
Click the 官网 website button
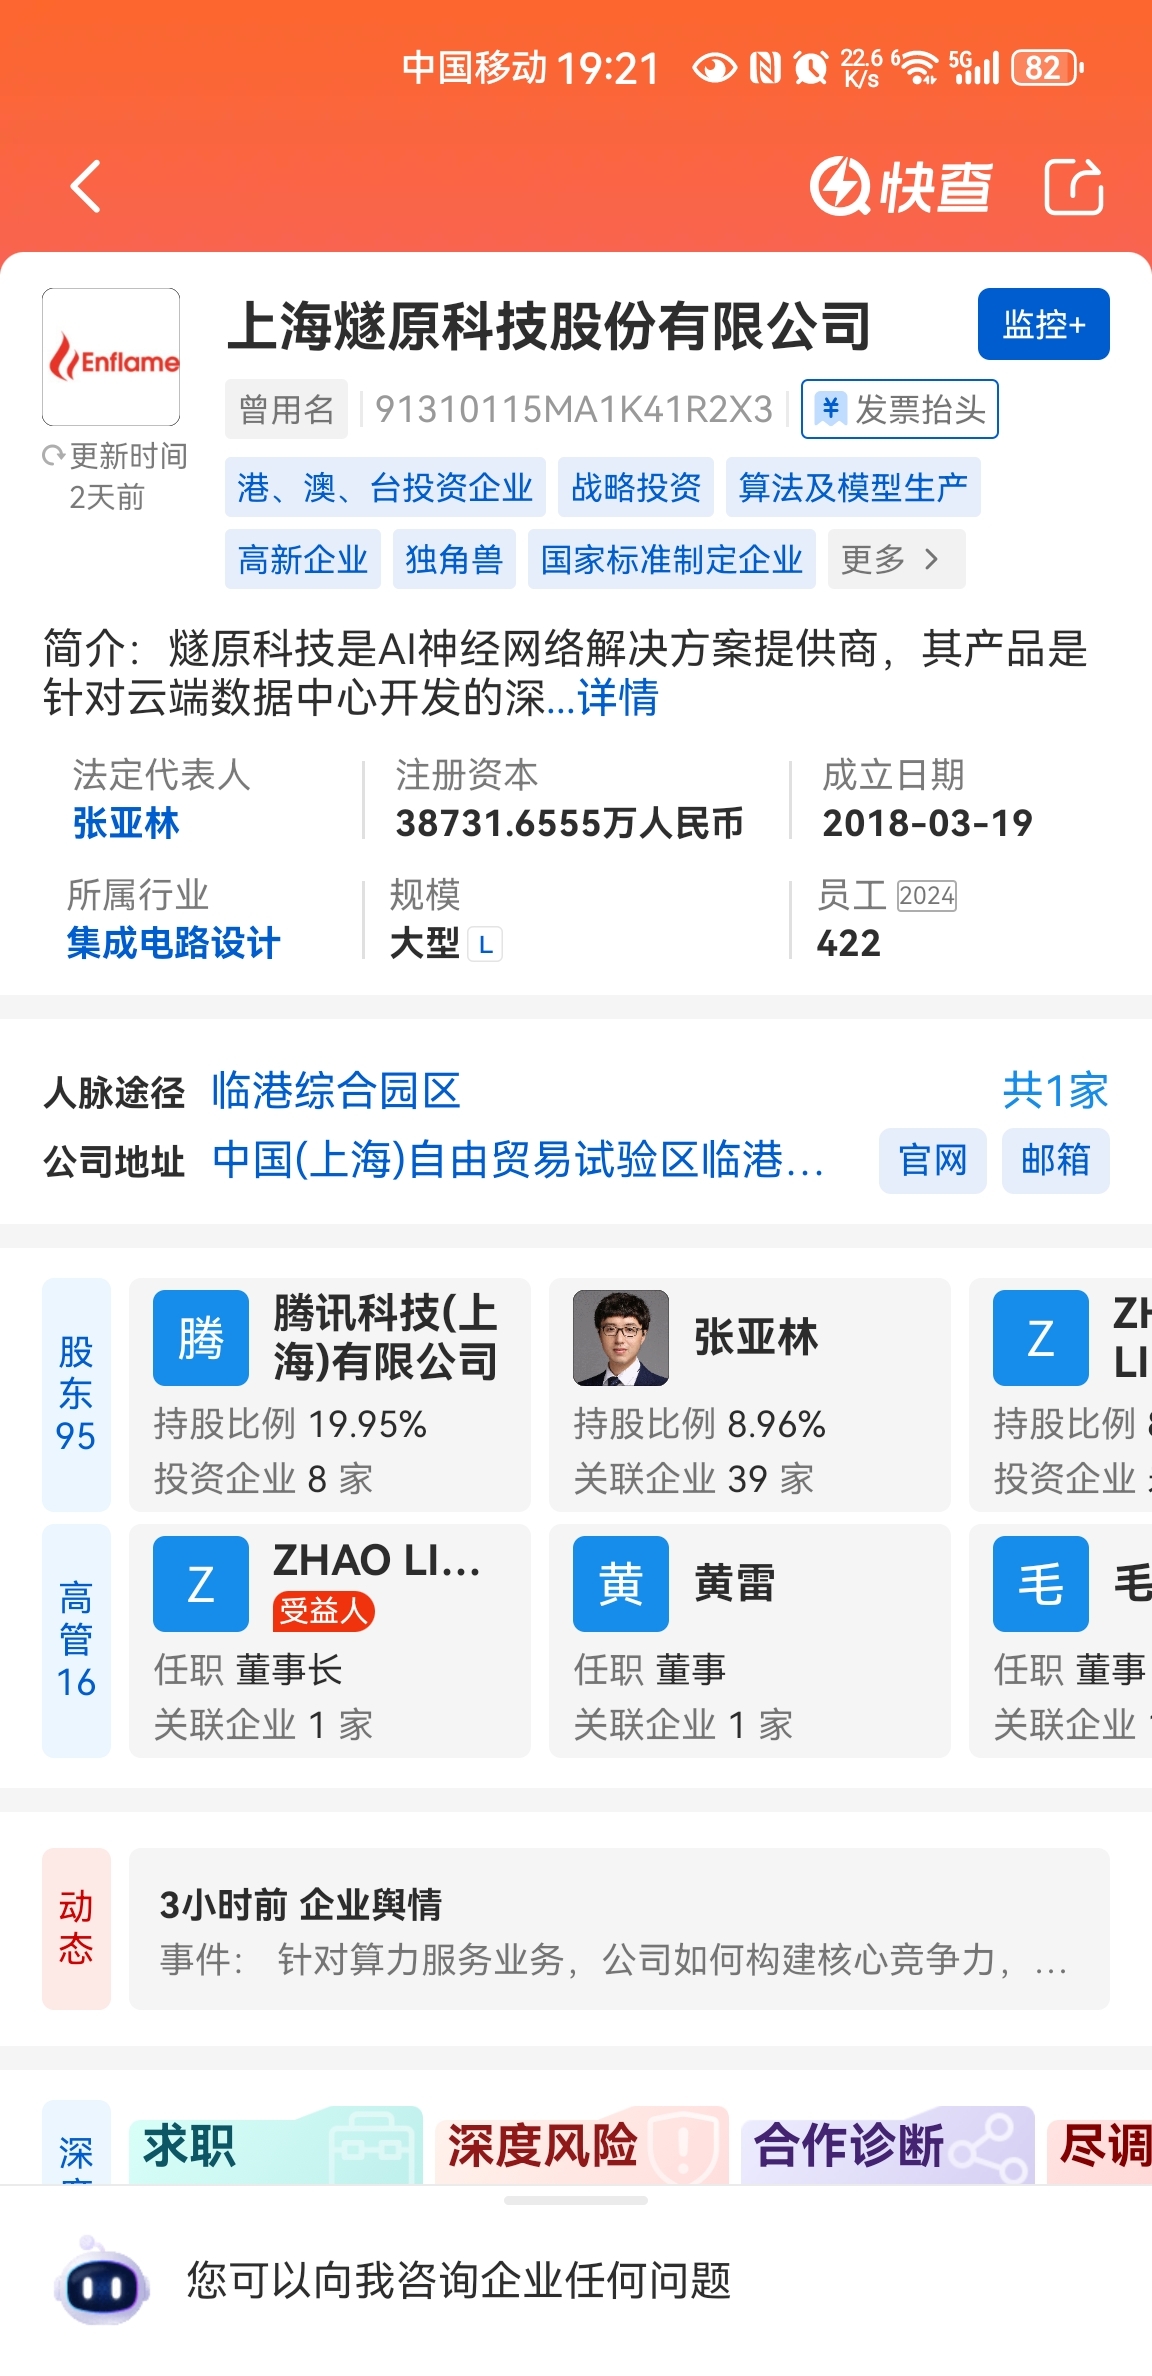coord(933,1161)
